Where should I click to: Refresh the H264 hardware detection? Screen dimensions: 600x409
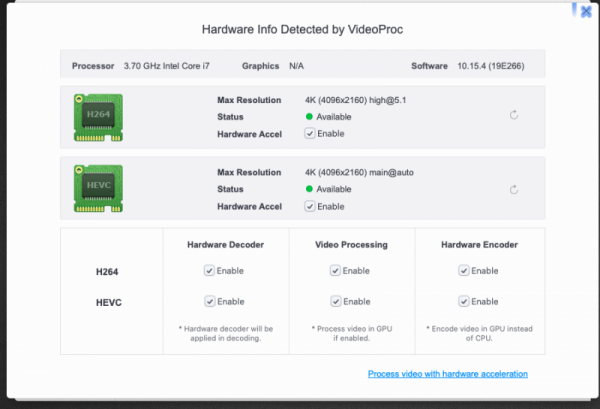[514, 116]
